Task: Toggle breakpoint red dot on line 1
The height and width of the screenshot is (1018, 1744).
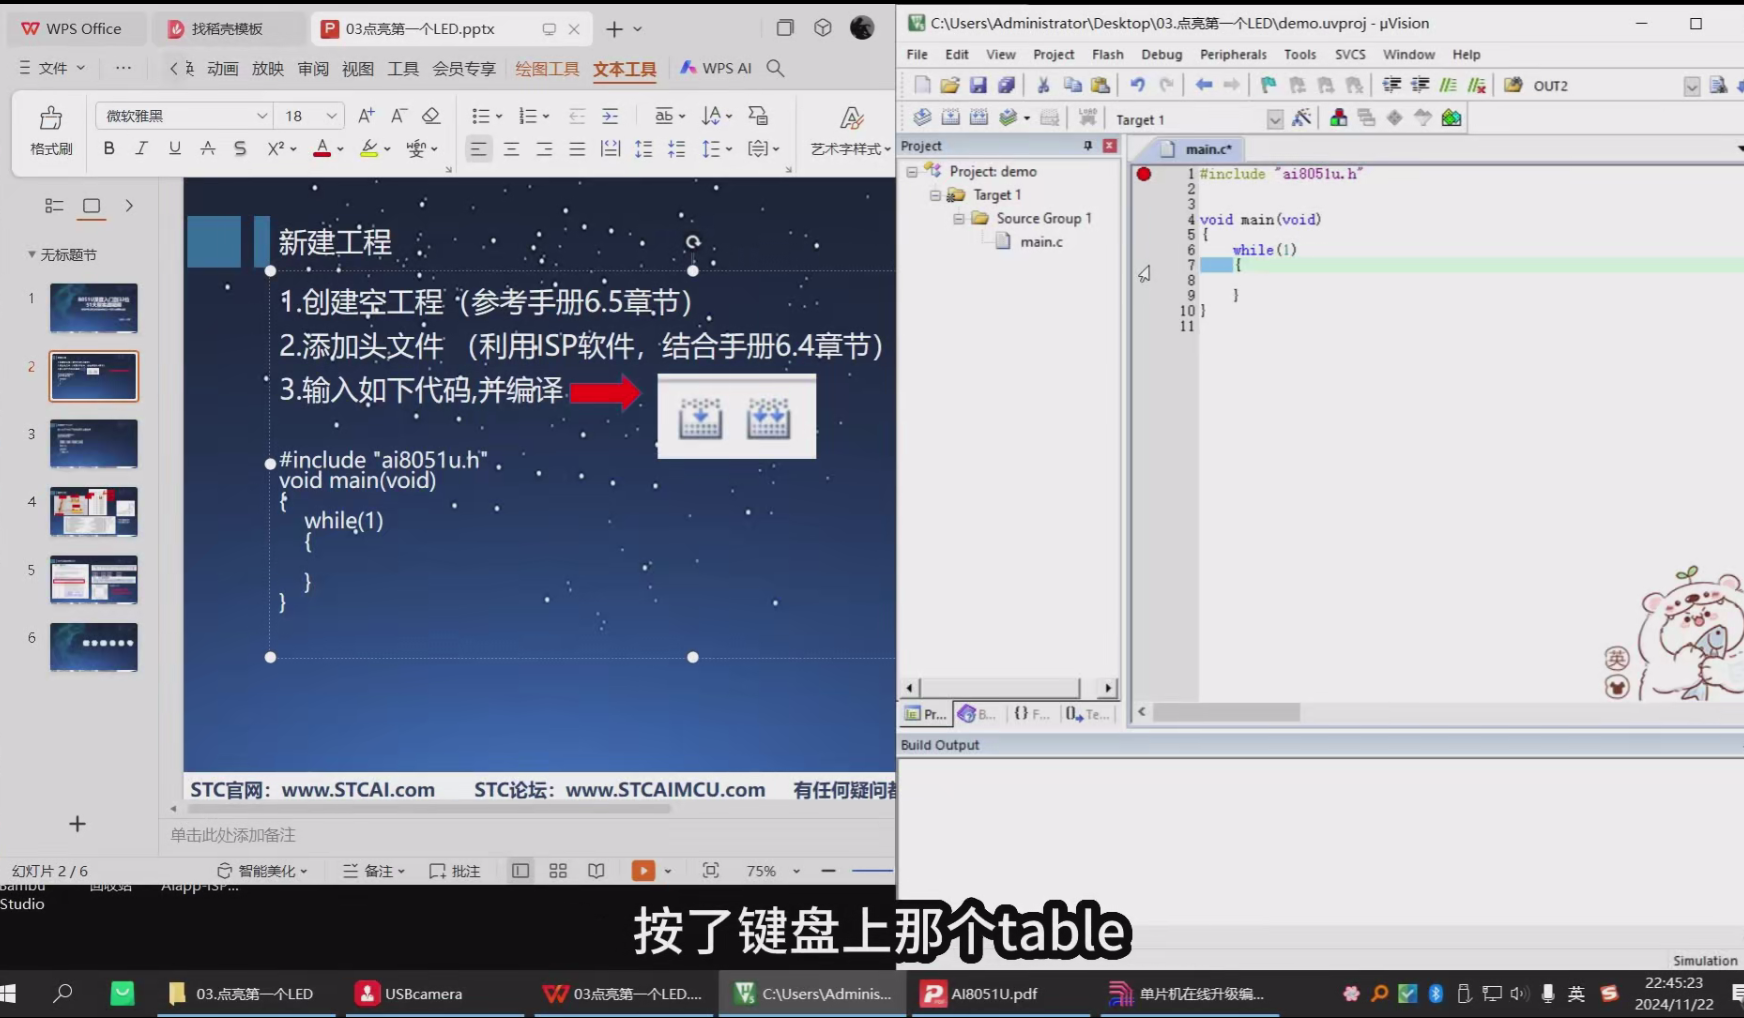Action: coord(1144,174)
